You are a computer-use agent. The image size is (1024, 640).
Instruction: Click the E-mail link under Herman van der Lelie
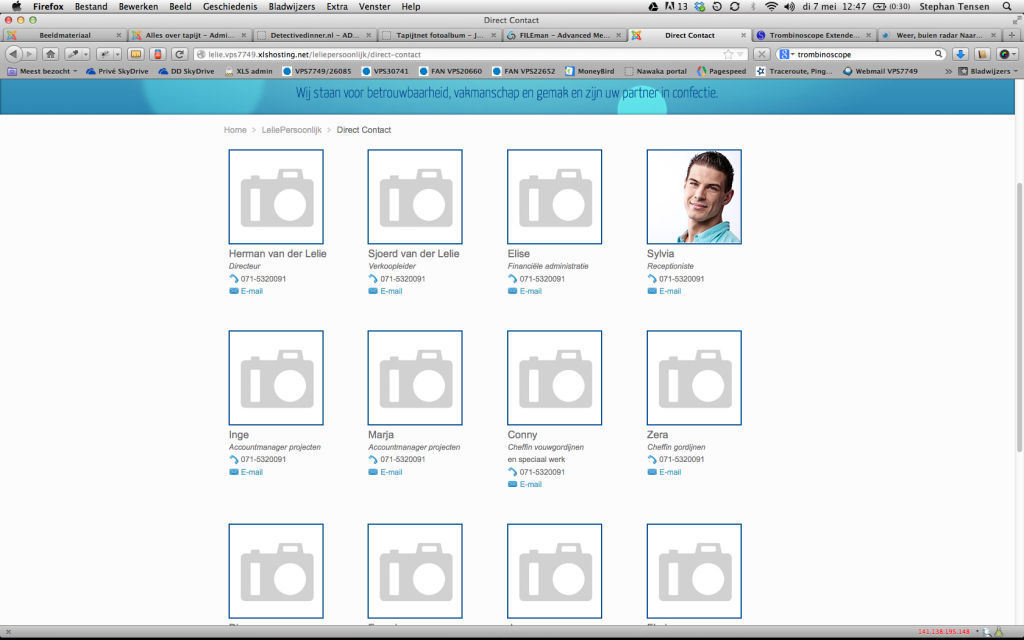click(x=251, y=291)
